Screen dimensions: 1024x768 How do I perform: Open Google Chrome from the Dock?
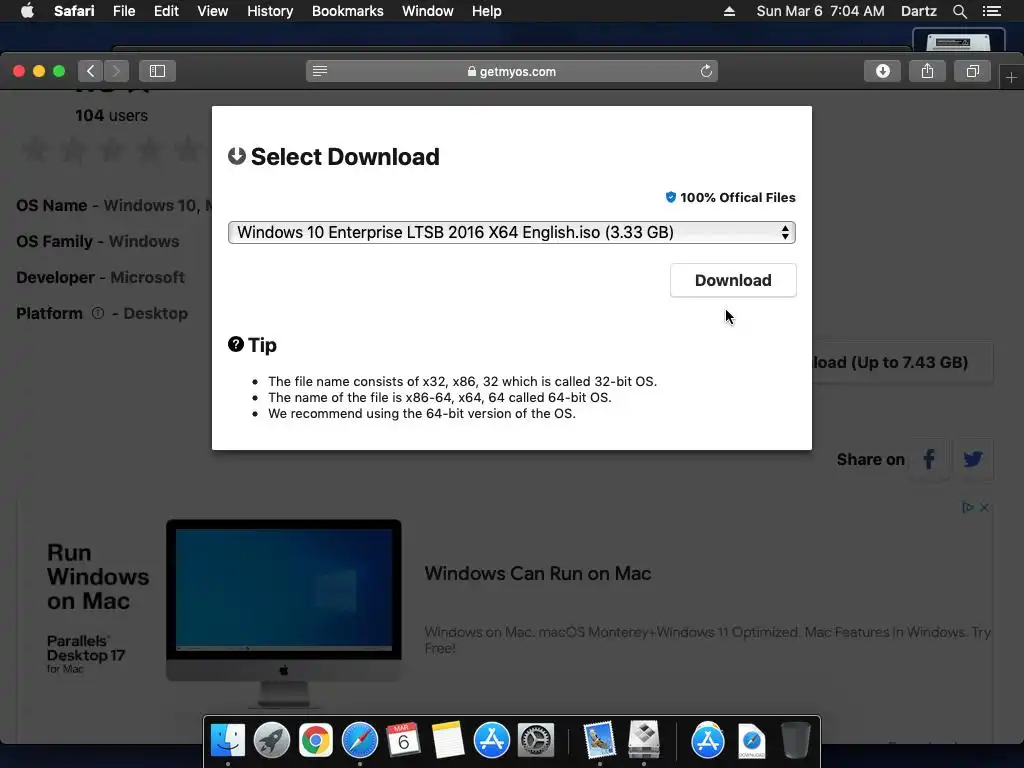click(x=315, y=741)
